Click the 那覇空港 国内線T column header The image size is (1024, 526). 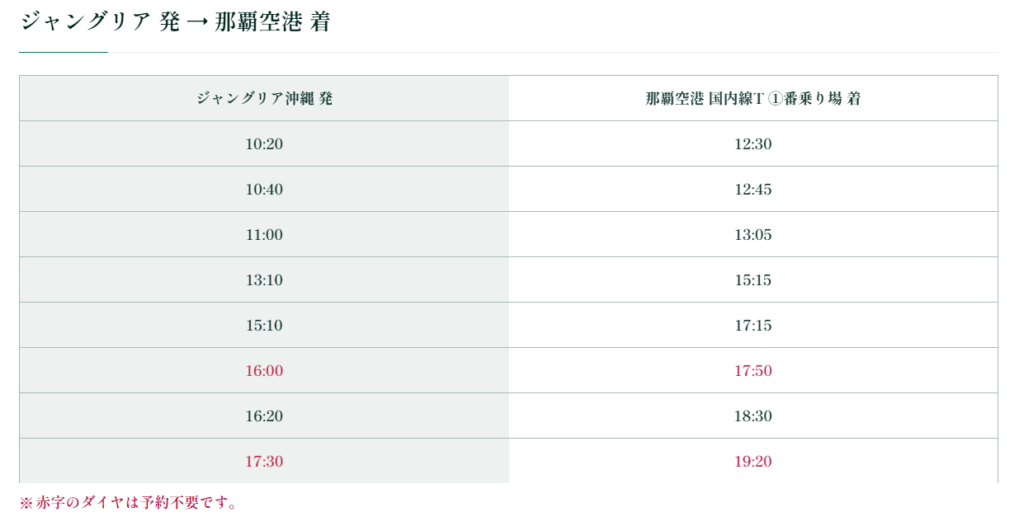753,98
